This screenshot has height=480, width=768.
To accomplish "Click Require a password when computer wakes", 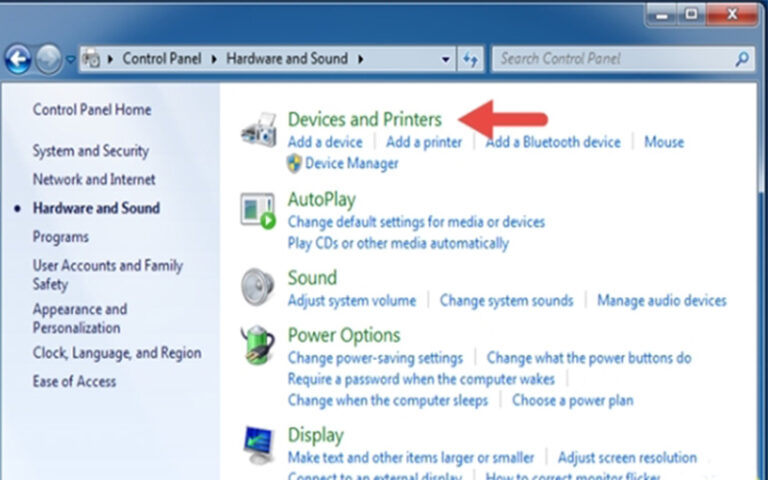I will (421, 379).
